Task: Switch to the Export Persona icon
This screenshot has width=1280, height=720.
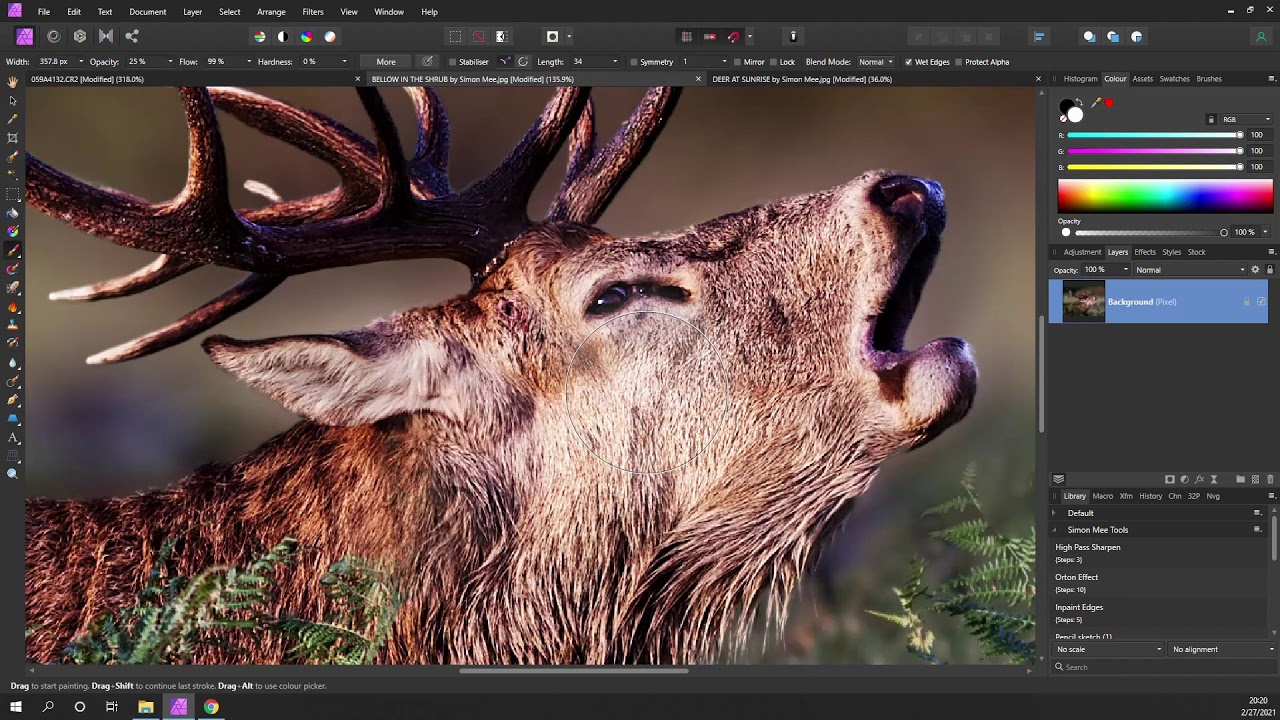Action: [132, 36]
